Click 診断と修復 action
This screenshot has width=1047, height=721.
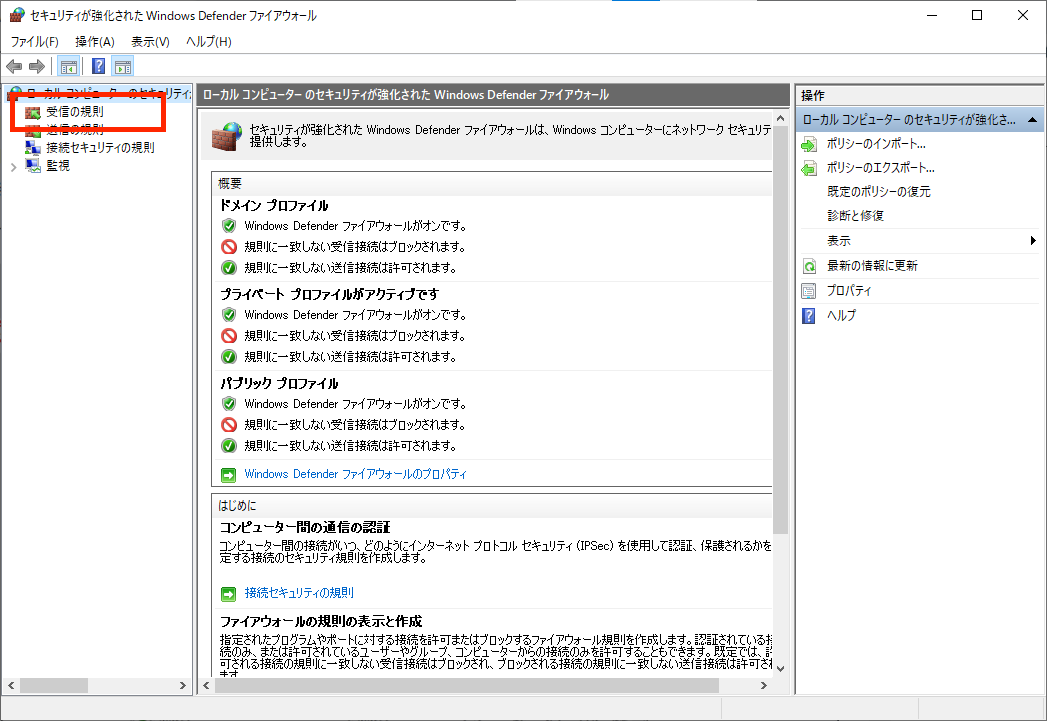(855, 216)
